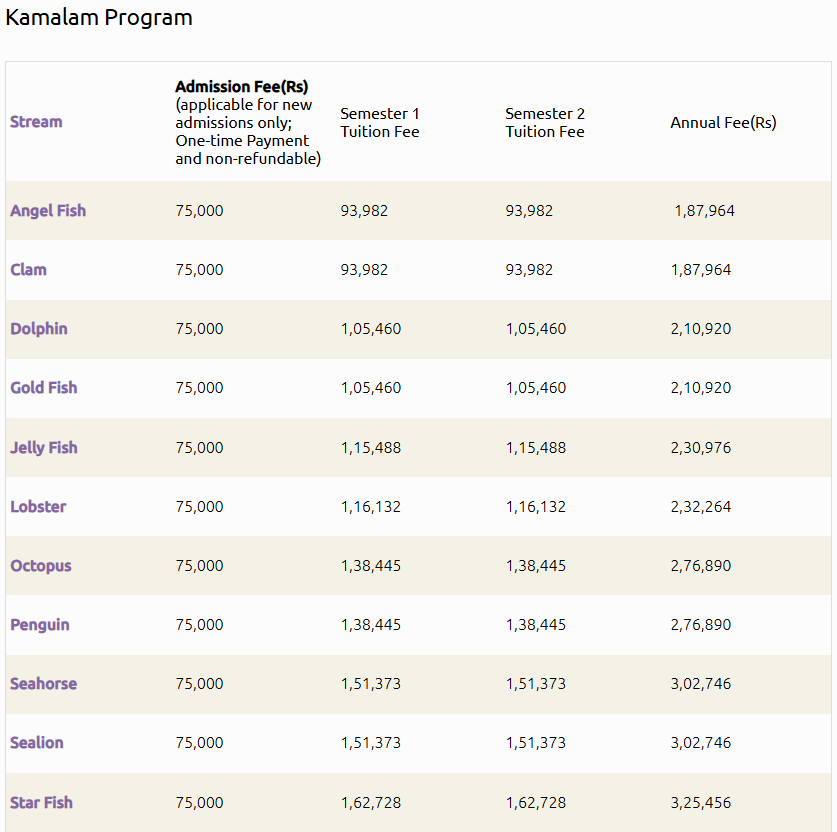Viewport: 837px width, 832px height.
Task: Click Jelly Fish annual fee 2,30,976
Action: pyautogui.click(x=701, y=448)
